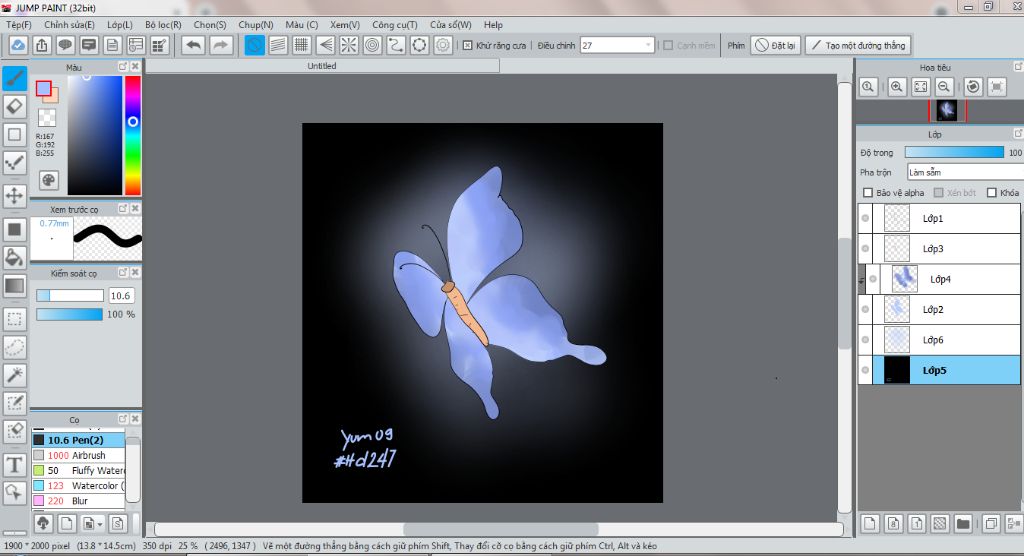This screenshot has width=1024, height=556.
Task: Enable radial snap guide
Action: point(349,45)
